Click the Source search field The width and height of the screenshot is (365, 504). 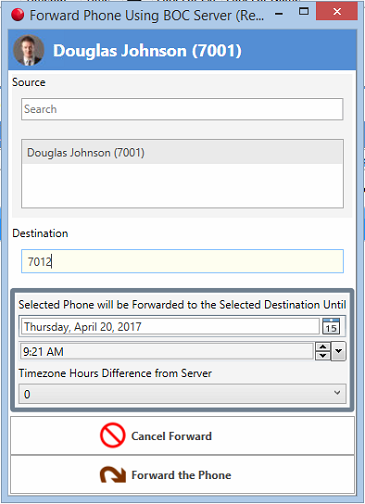(x=182, y=109)
